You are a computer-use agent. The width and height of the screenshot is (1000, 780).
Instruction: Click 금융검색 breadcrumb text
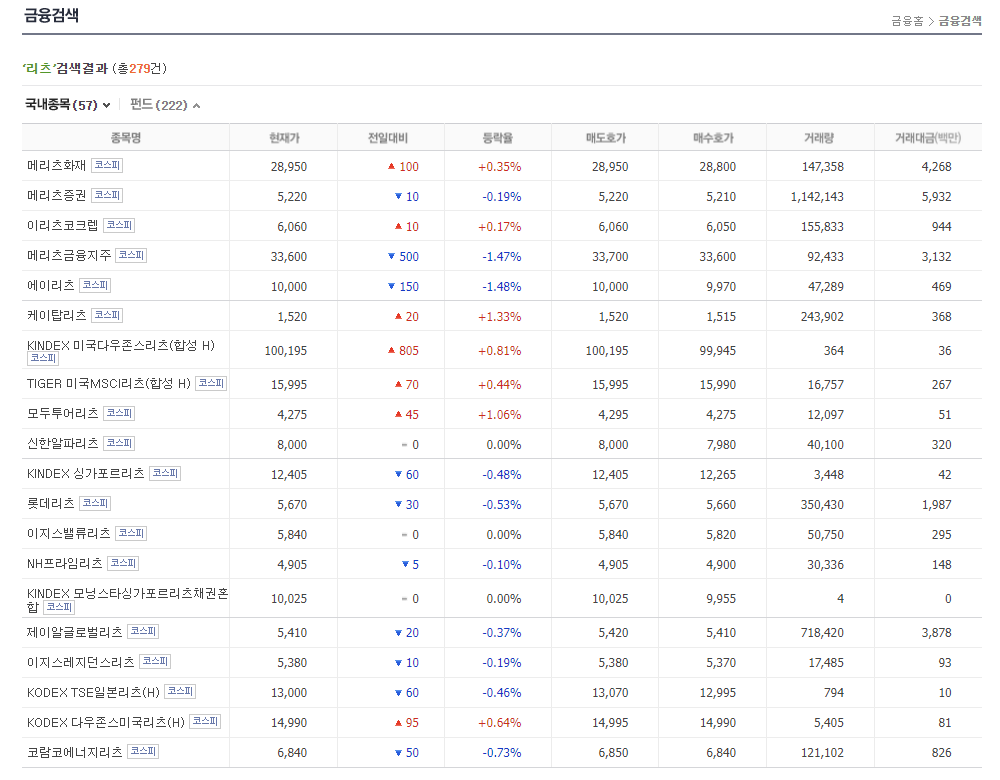[959, 21]
